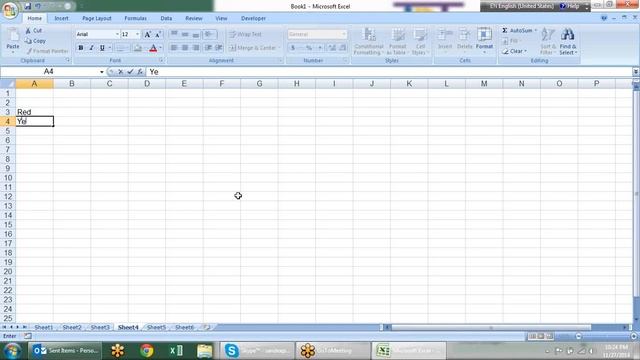Confirm entry with the formula bar checkmark

130,72
